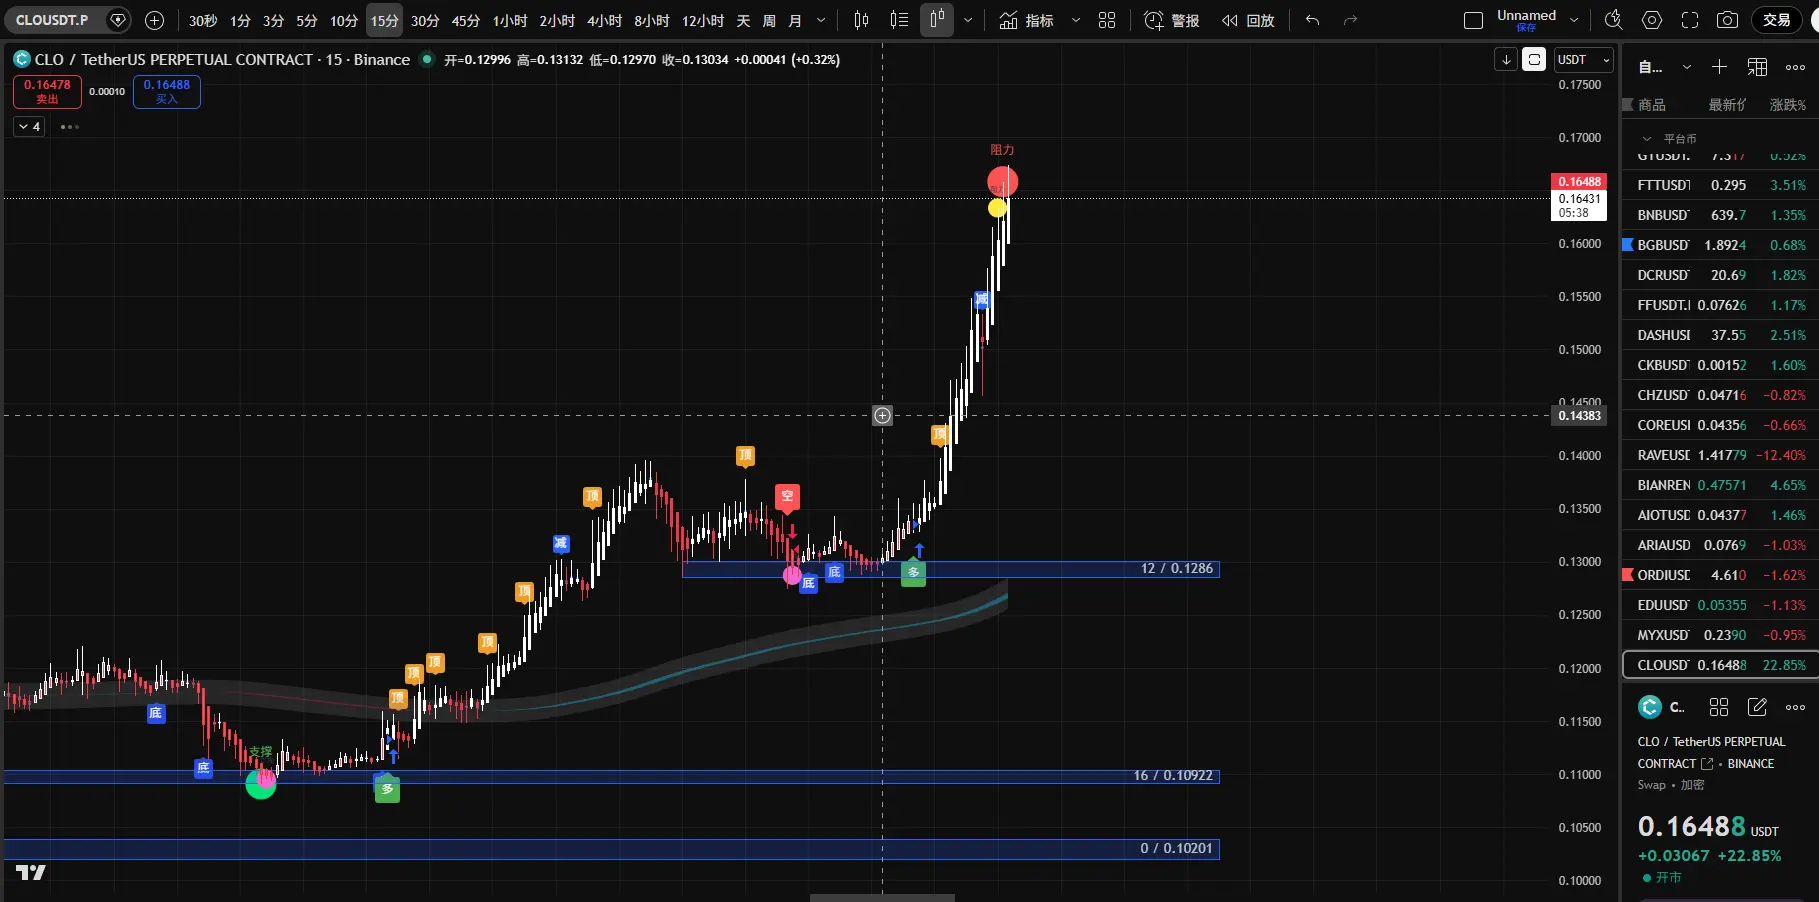Sort watchlist by 涨跌% column
Screen dimensions: 1819x902
(1788, 105)
